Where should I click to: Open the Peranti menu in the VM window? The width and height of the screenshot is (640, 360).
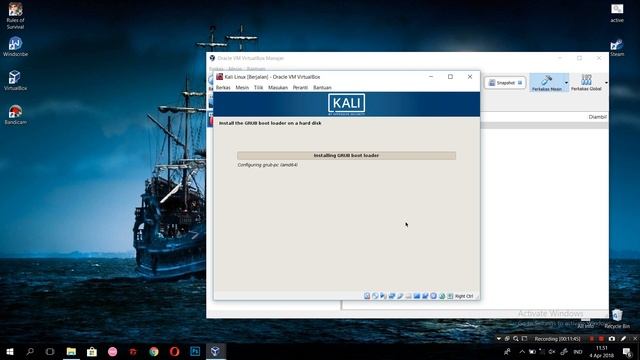pos(300,87)
